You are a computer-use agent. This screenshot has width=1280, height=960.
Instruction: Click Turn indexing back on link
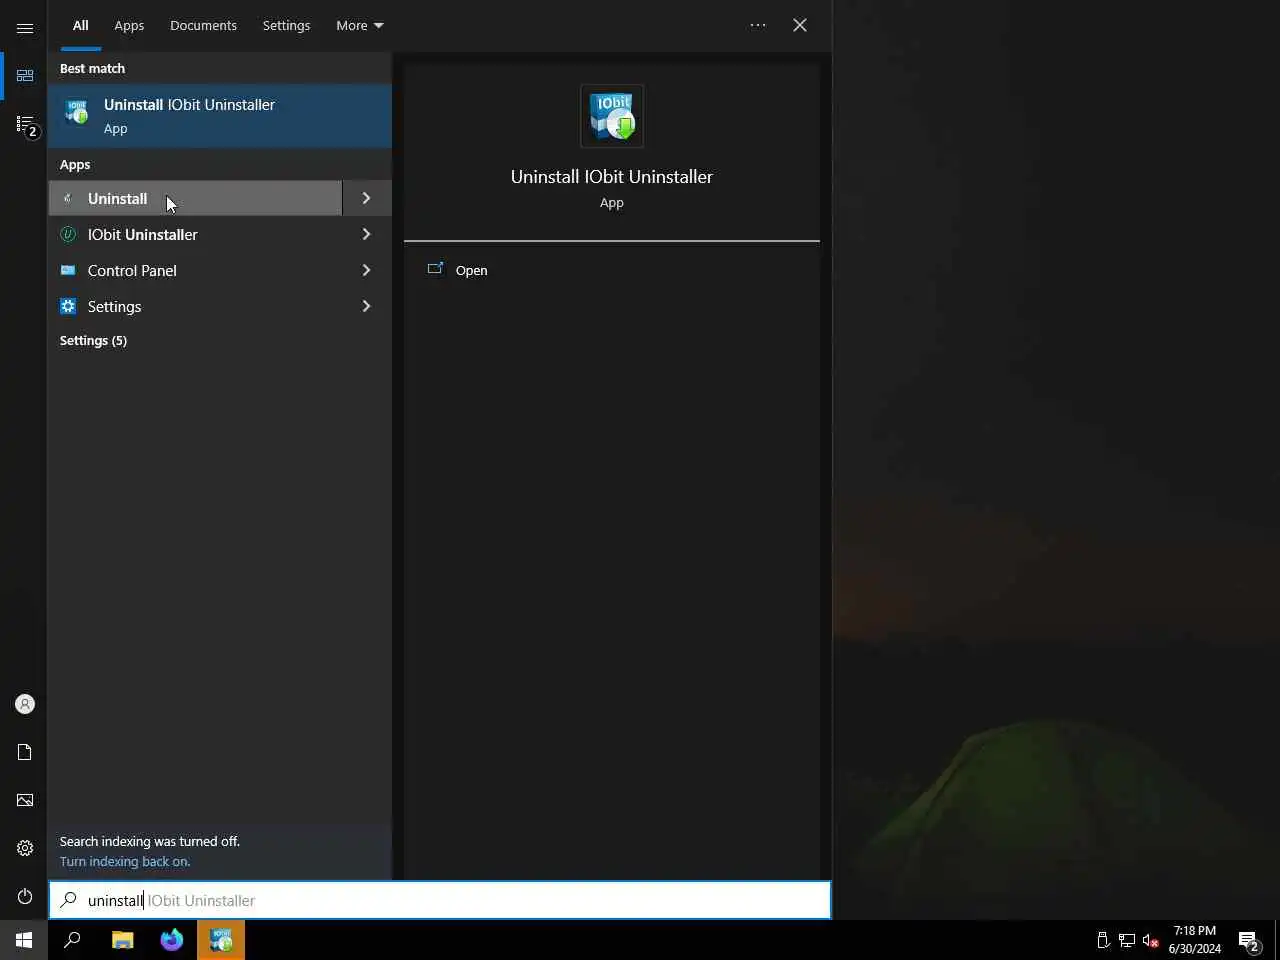pos(125,862)
